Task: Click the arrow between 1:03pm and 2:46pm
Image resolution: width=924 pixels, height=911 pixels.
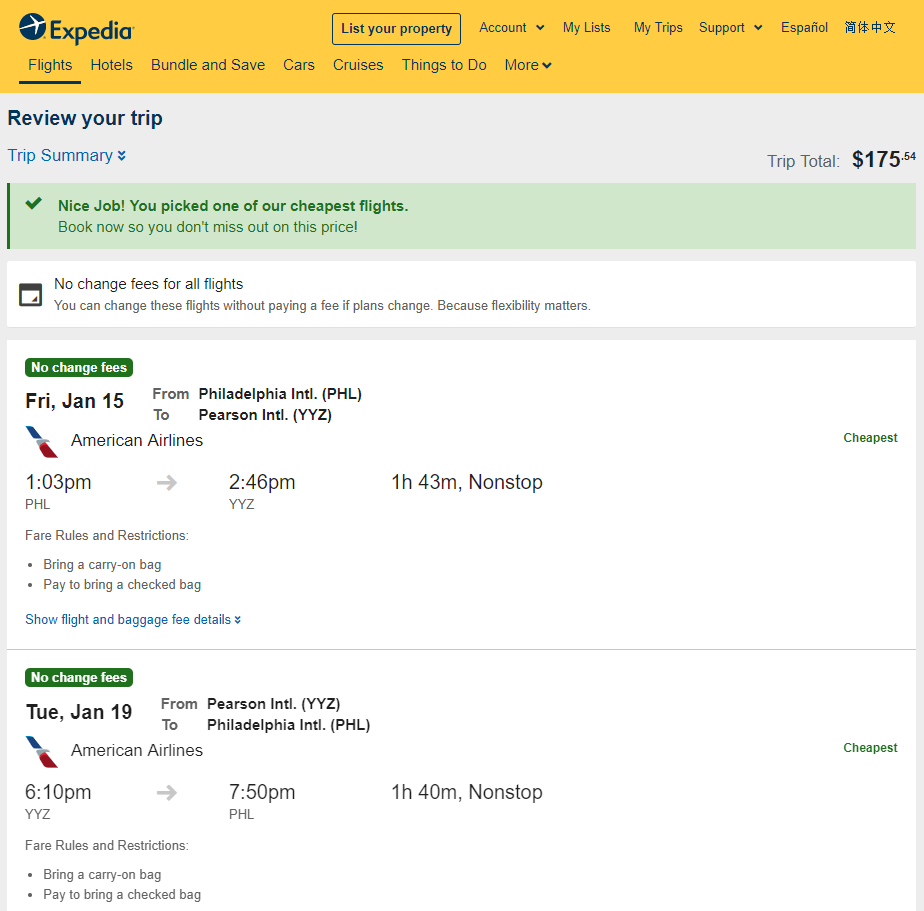Action: (167, 483)
